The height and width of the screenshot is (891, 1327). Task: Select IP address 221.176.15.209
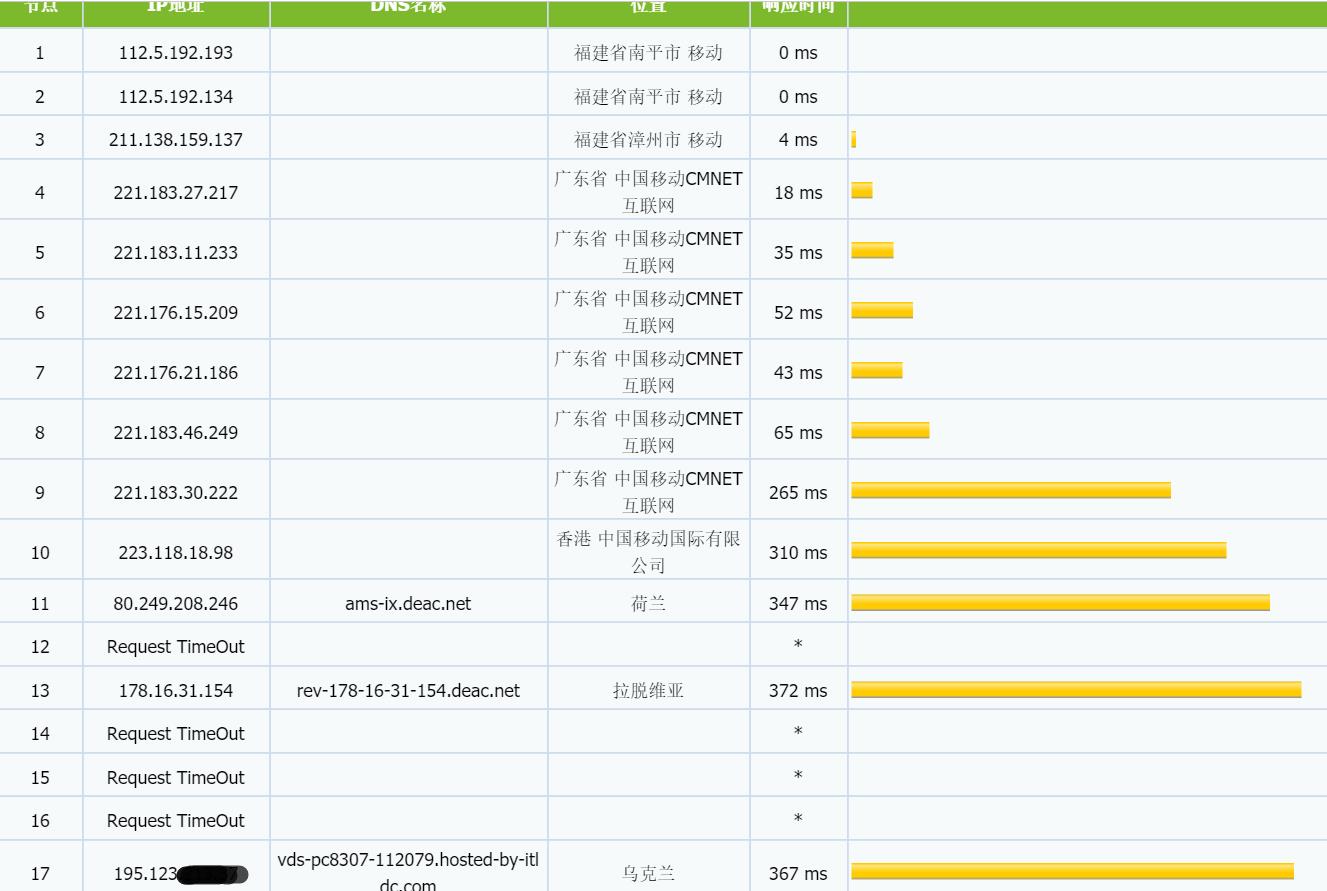tap(176, 312)
